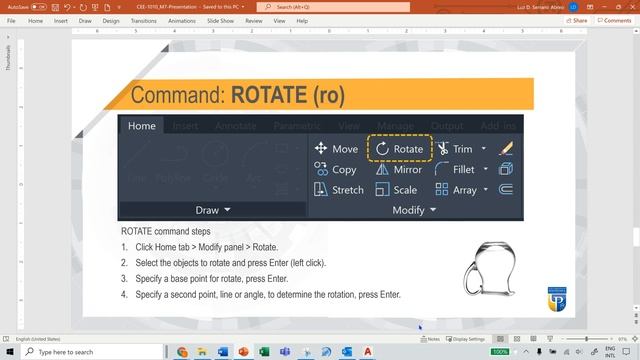This screenshot has width=640, height=360.
Task: Open the Review ribbon tab
Action: (x=254, y=21)
